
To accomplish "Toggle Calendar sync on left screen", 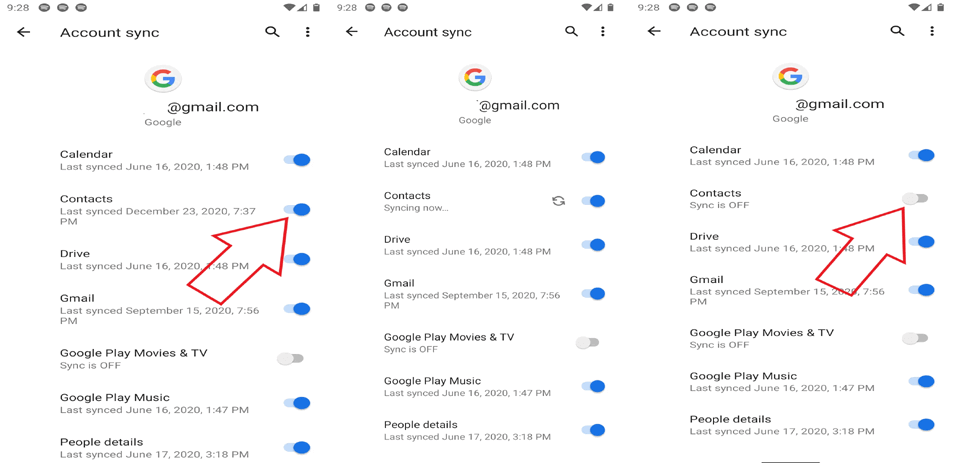I will (297, 160).
